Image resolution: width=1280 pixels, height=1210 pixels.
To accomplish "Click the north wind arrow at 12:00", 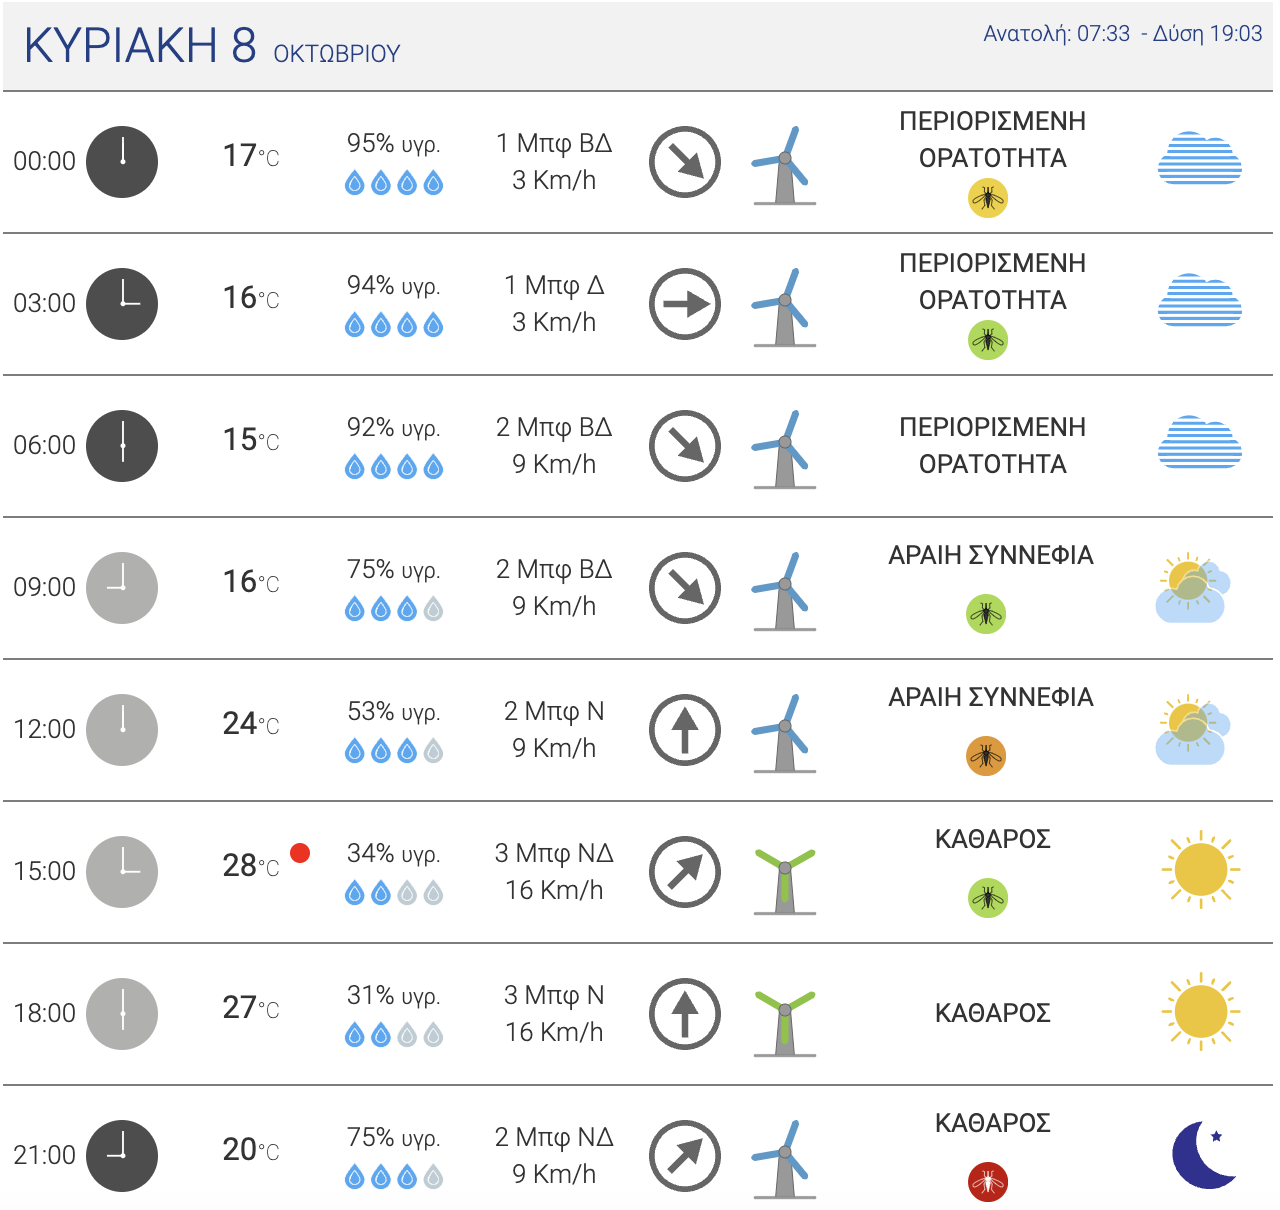I will tap(685, 730).
